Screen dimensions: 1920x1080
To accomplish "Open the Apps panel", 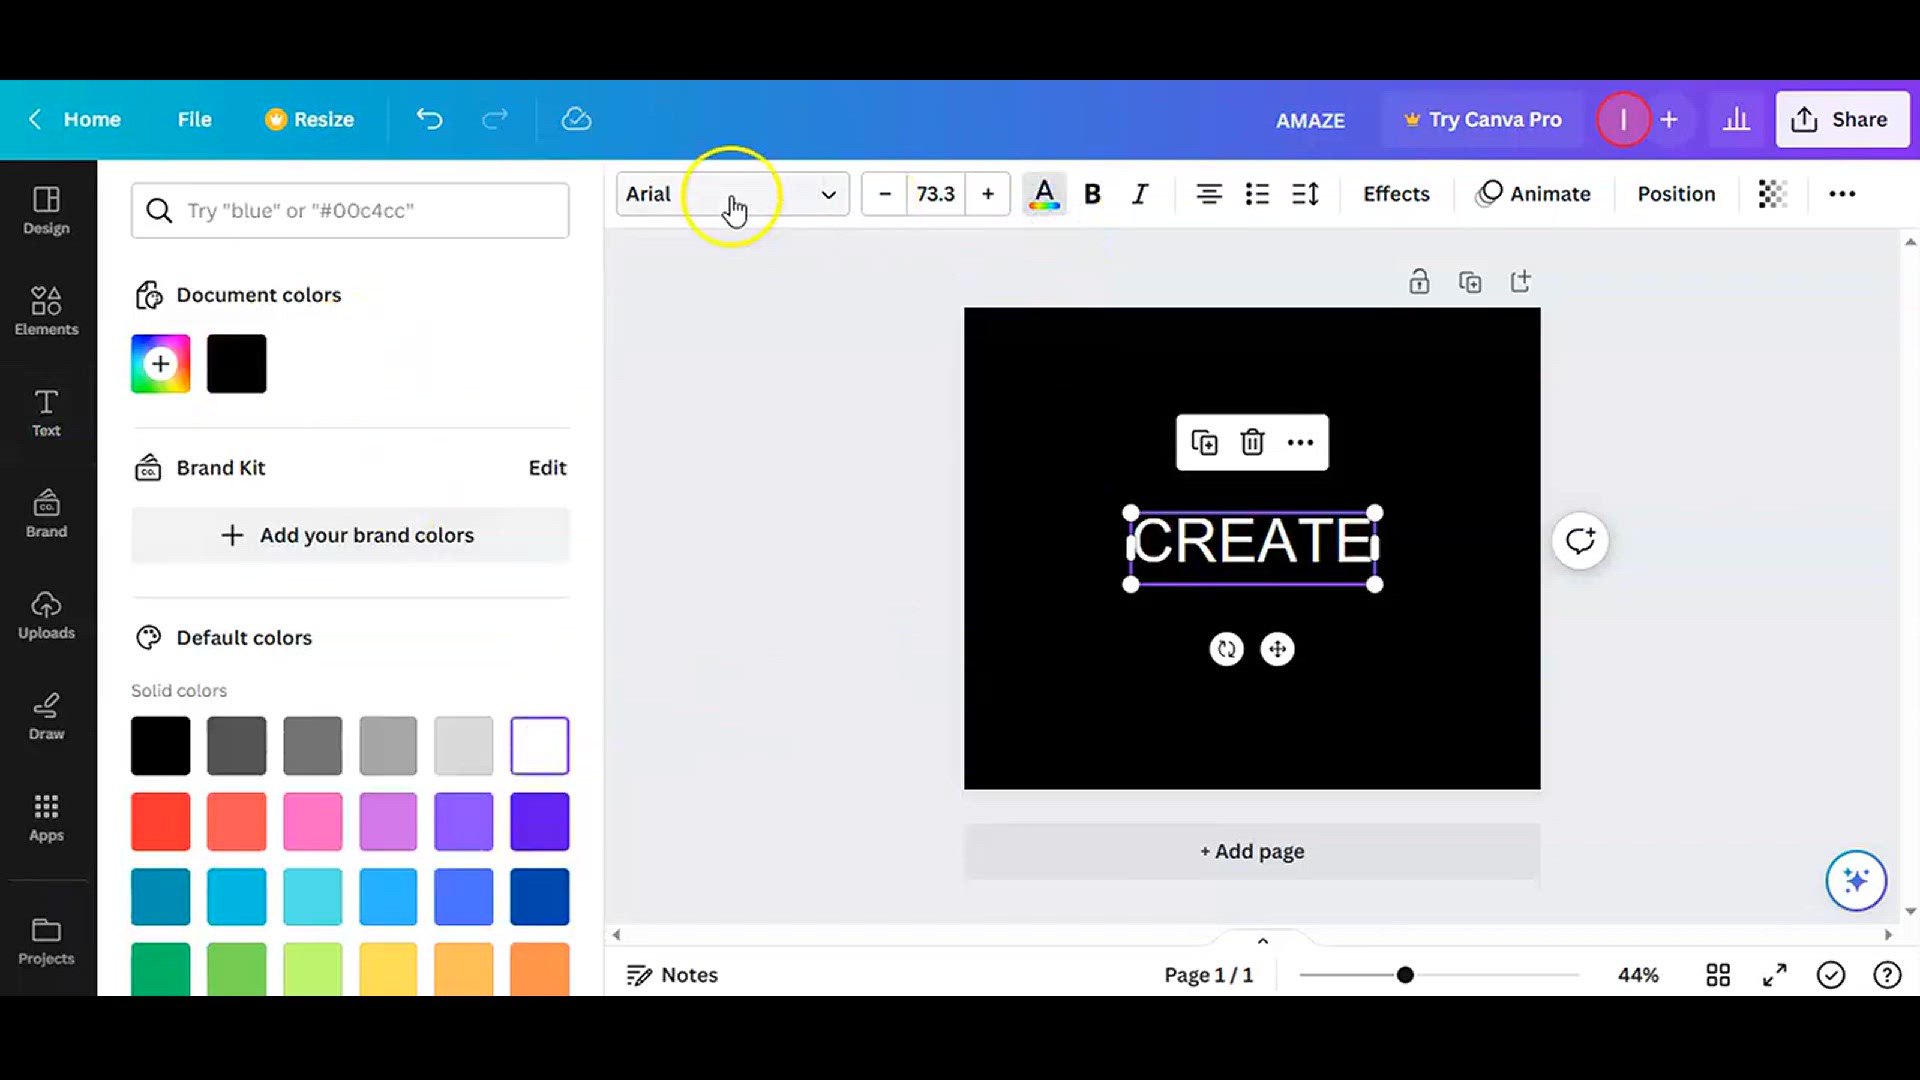I will [x=46, y=817].
